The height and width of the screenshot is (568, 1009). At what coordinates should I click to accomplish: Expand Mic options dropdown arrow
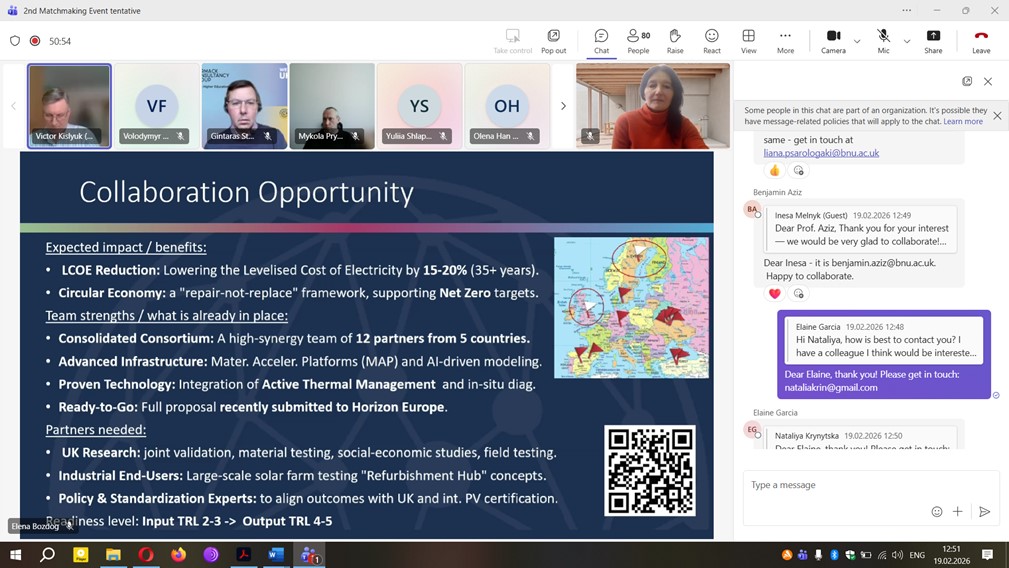pyautogui.click(x=907, y=41)
